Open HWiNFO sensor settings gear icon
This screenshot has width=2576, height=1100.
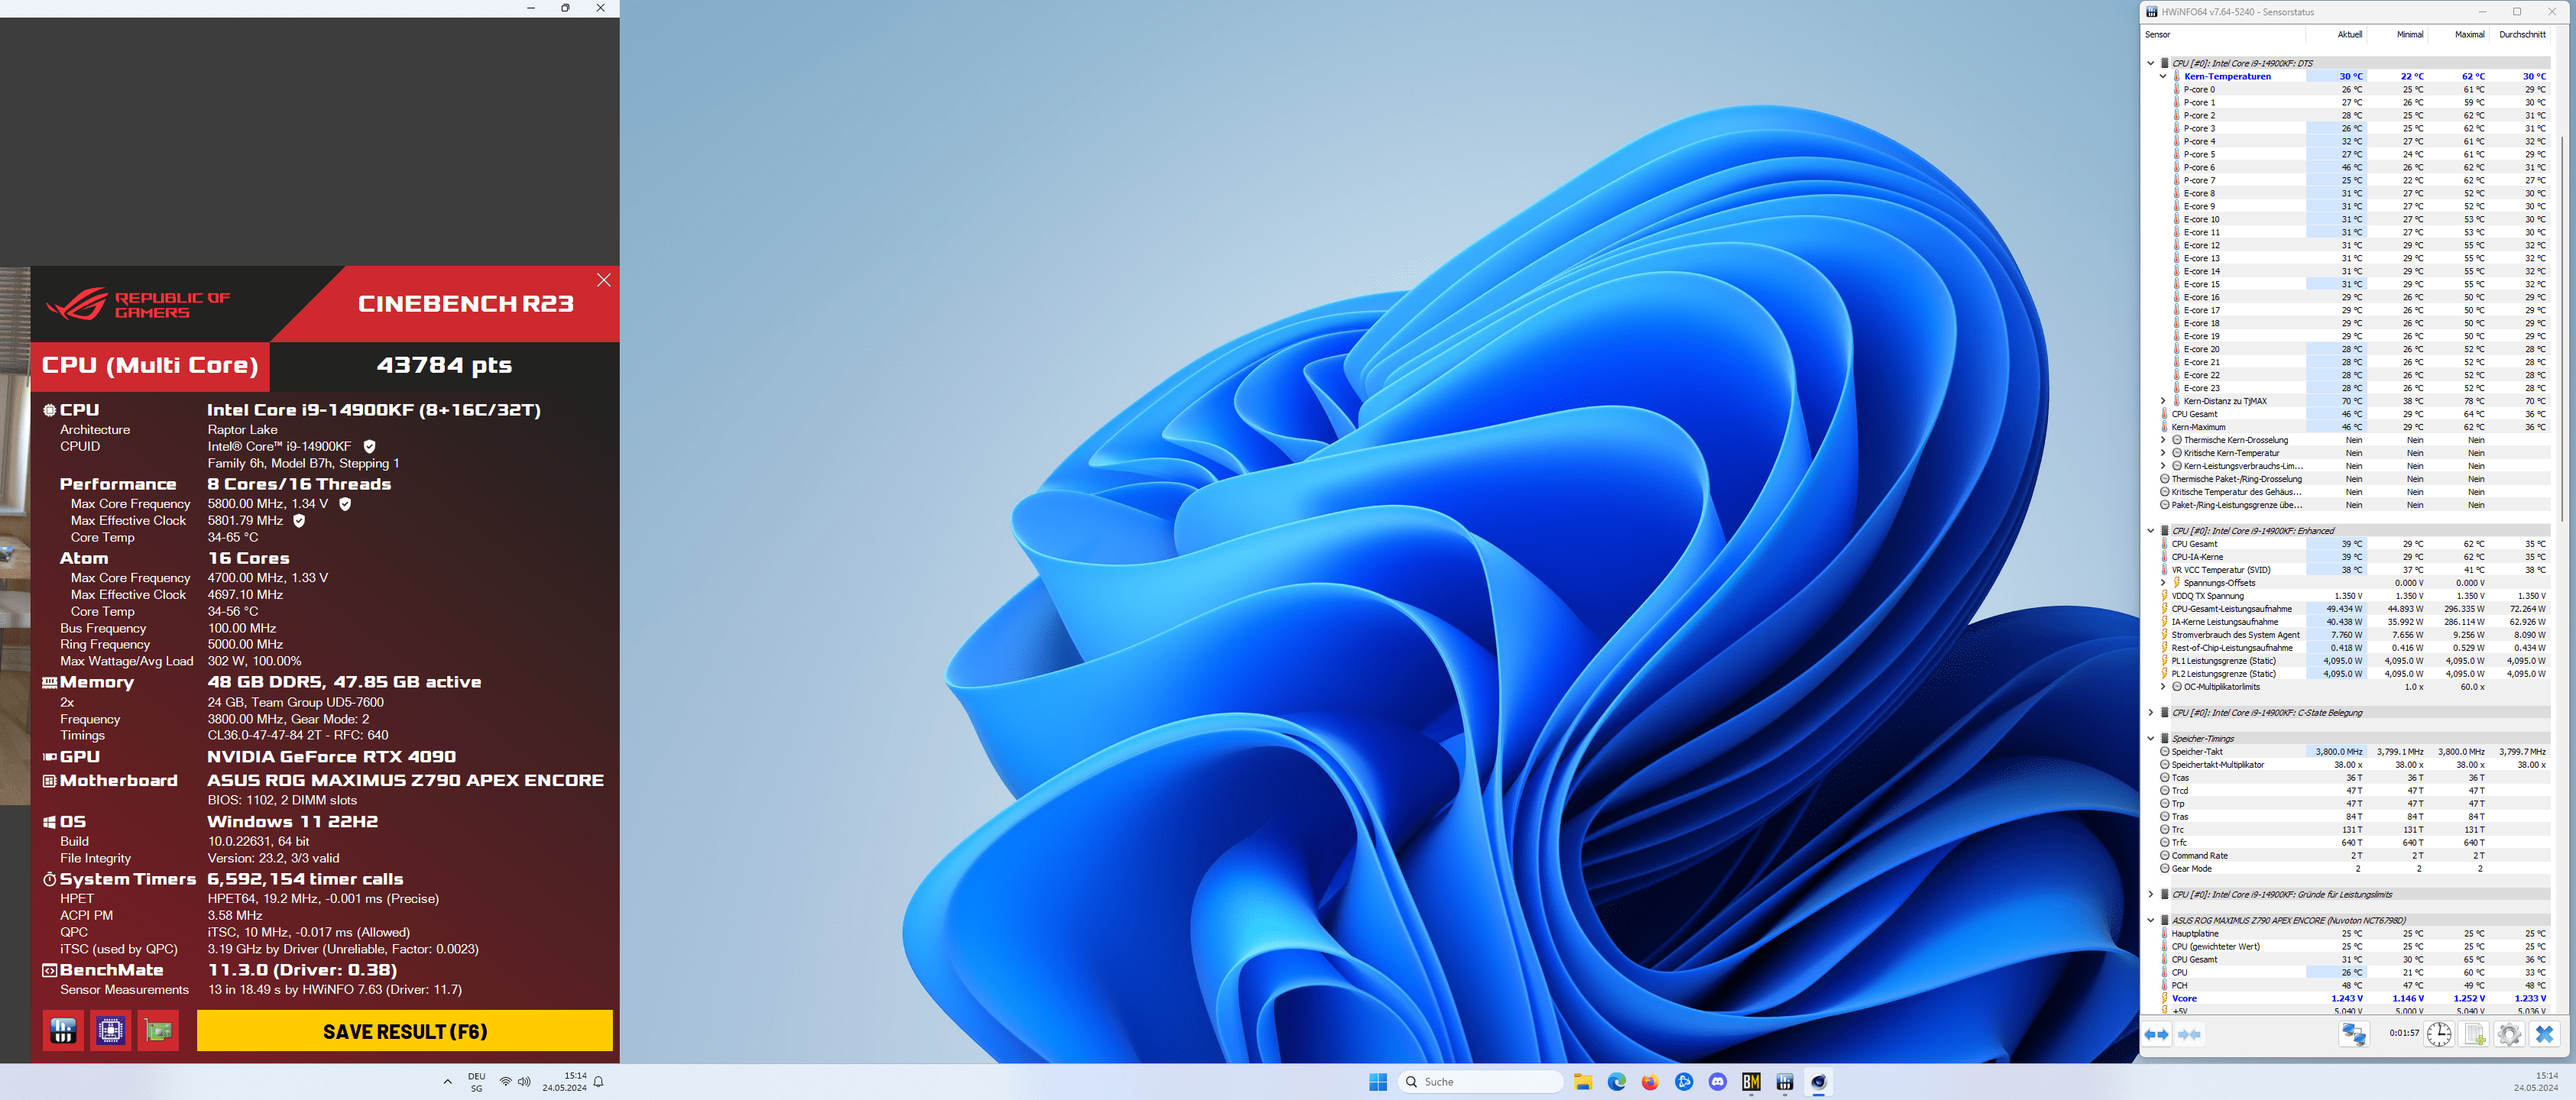(x=2509, y=1034)
